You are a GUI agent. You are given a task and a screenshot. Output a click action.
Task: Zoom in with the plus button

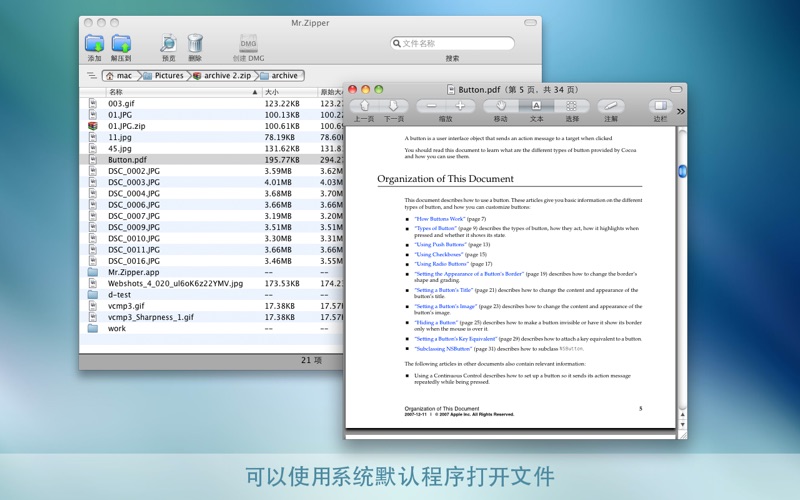[460, 106]
